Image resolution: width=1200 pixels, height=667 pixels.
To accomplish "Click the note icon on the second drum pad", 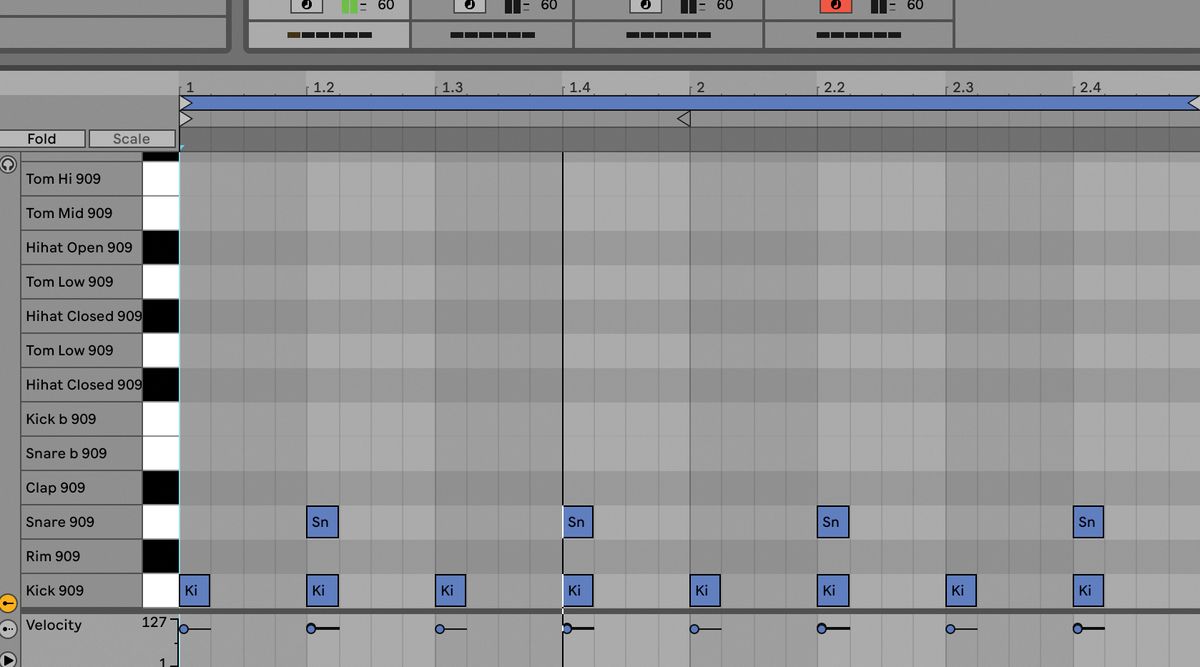I will (469, 6).
